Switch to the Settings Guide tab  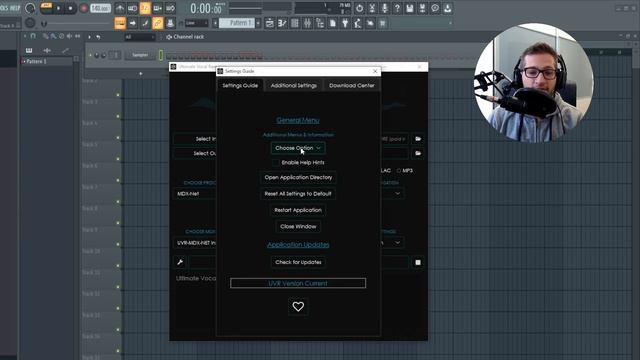click(x=240, y=85)
